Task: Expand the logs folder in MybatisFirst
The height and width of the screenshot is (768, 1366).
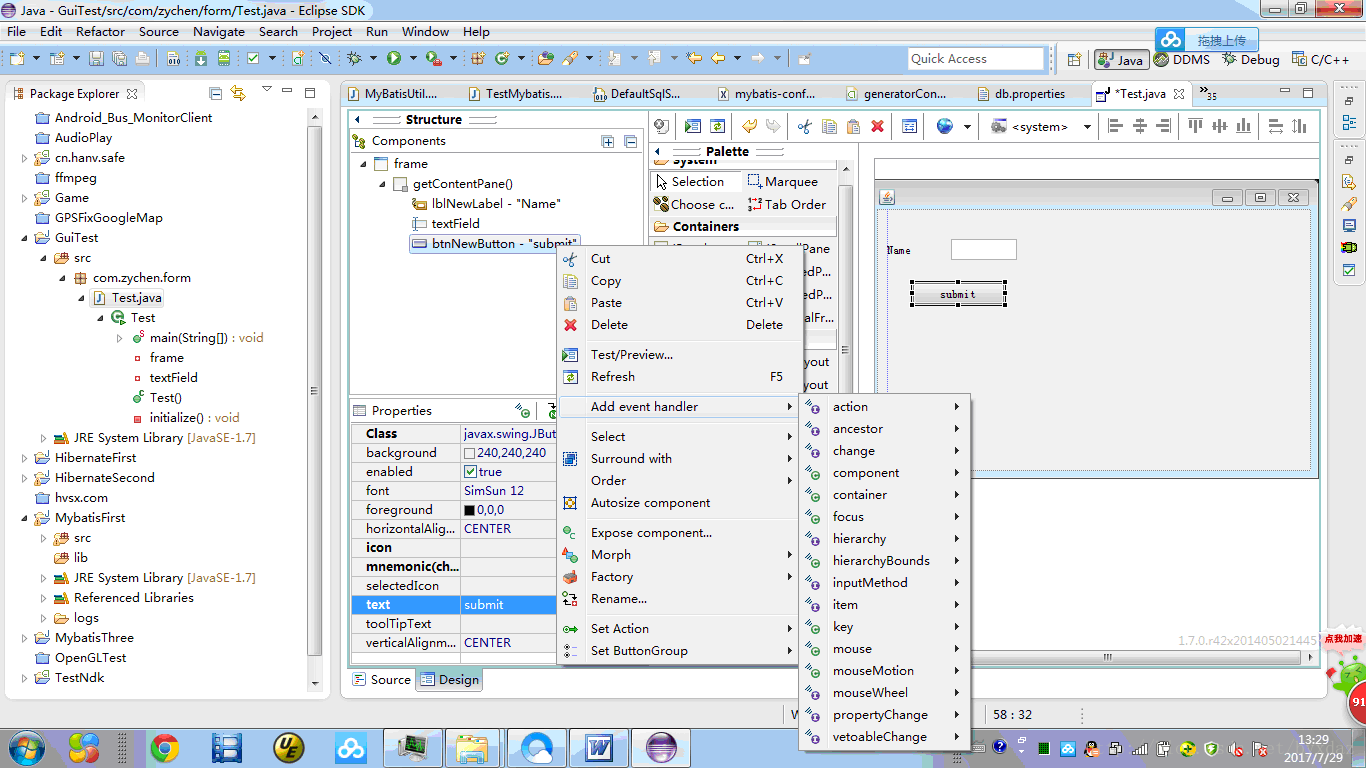Action: click(x=43, y=618)
